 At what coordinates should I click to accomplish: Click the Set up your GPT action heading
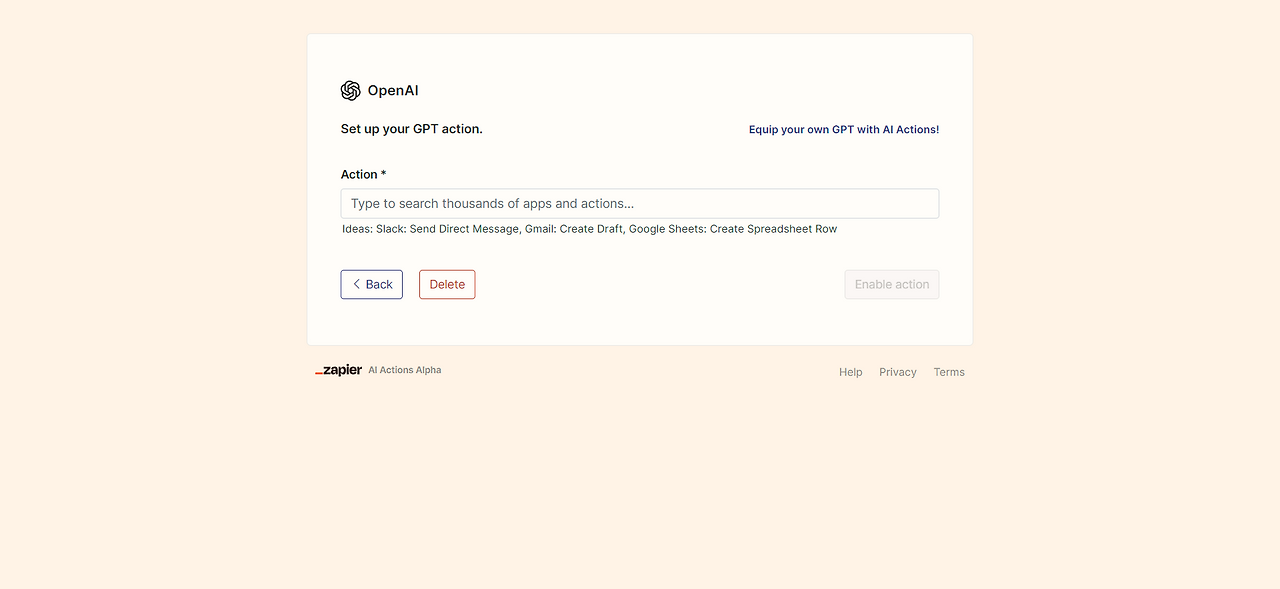coord(411,128)
